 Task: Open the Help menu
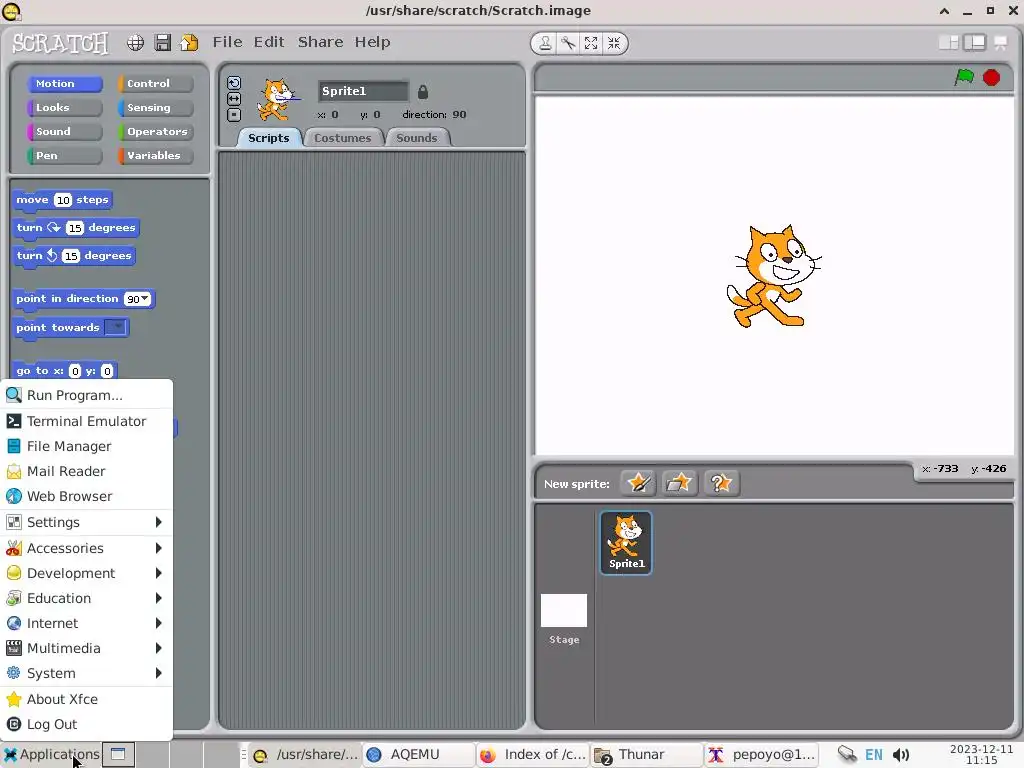point(372,42)
